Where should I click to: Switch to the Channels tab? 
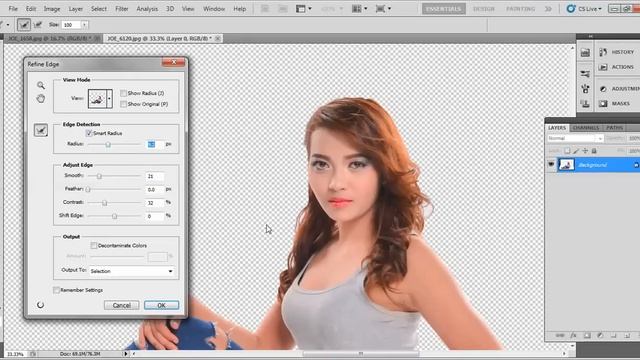coord(586,128)
